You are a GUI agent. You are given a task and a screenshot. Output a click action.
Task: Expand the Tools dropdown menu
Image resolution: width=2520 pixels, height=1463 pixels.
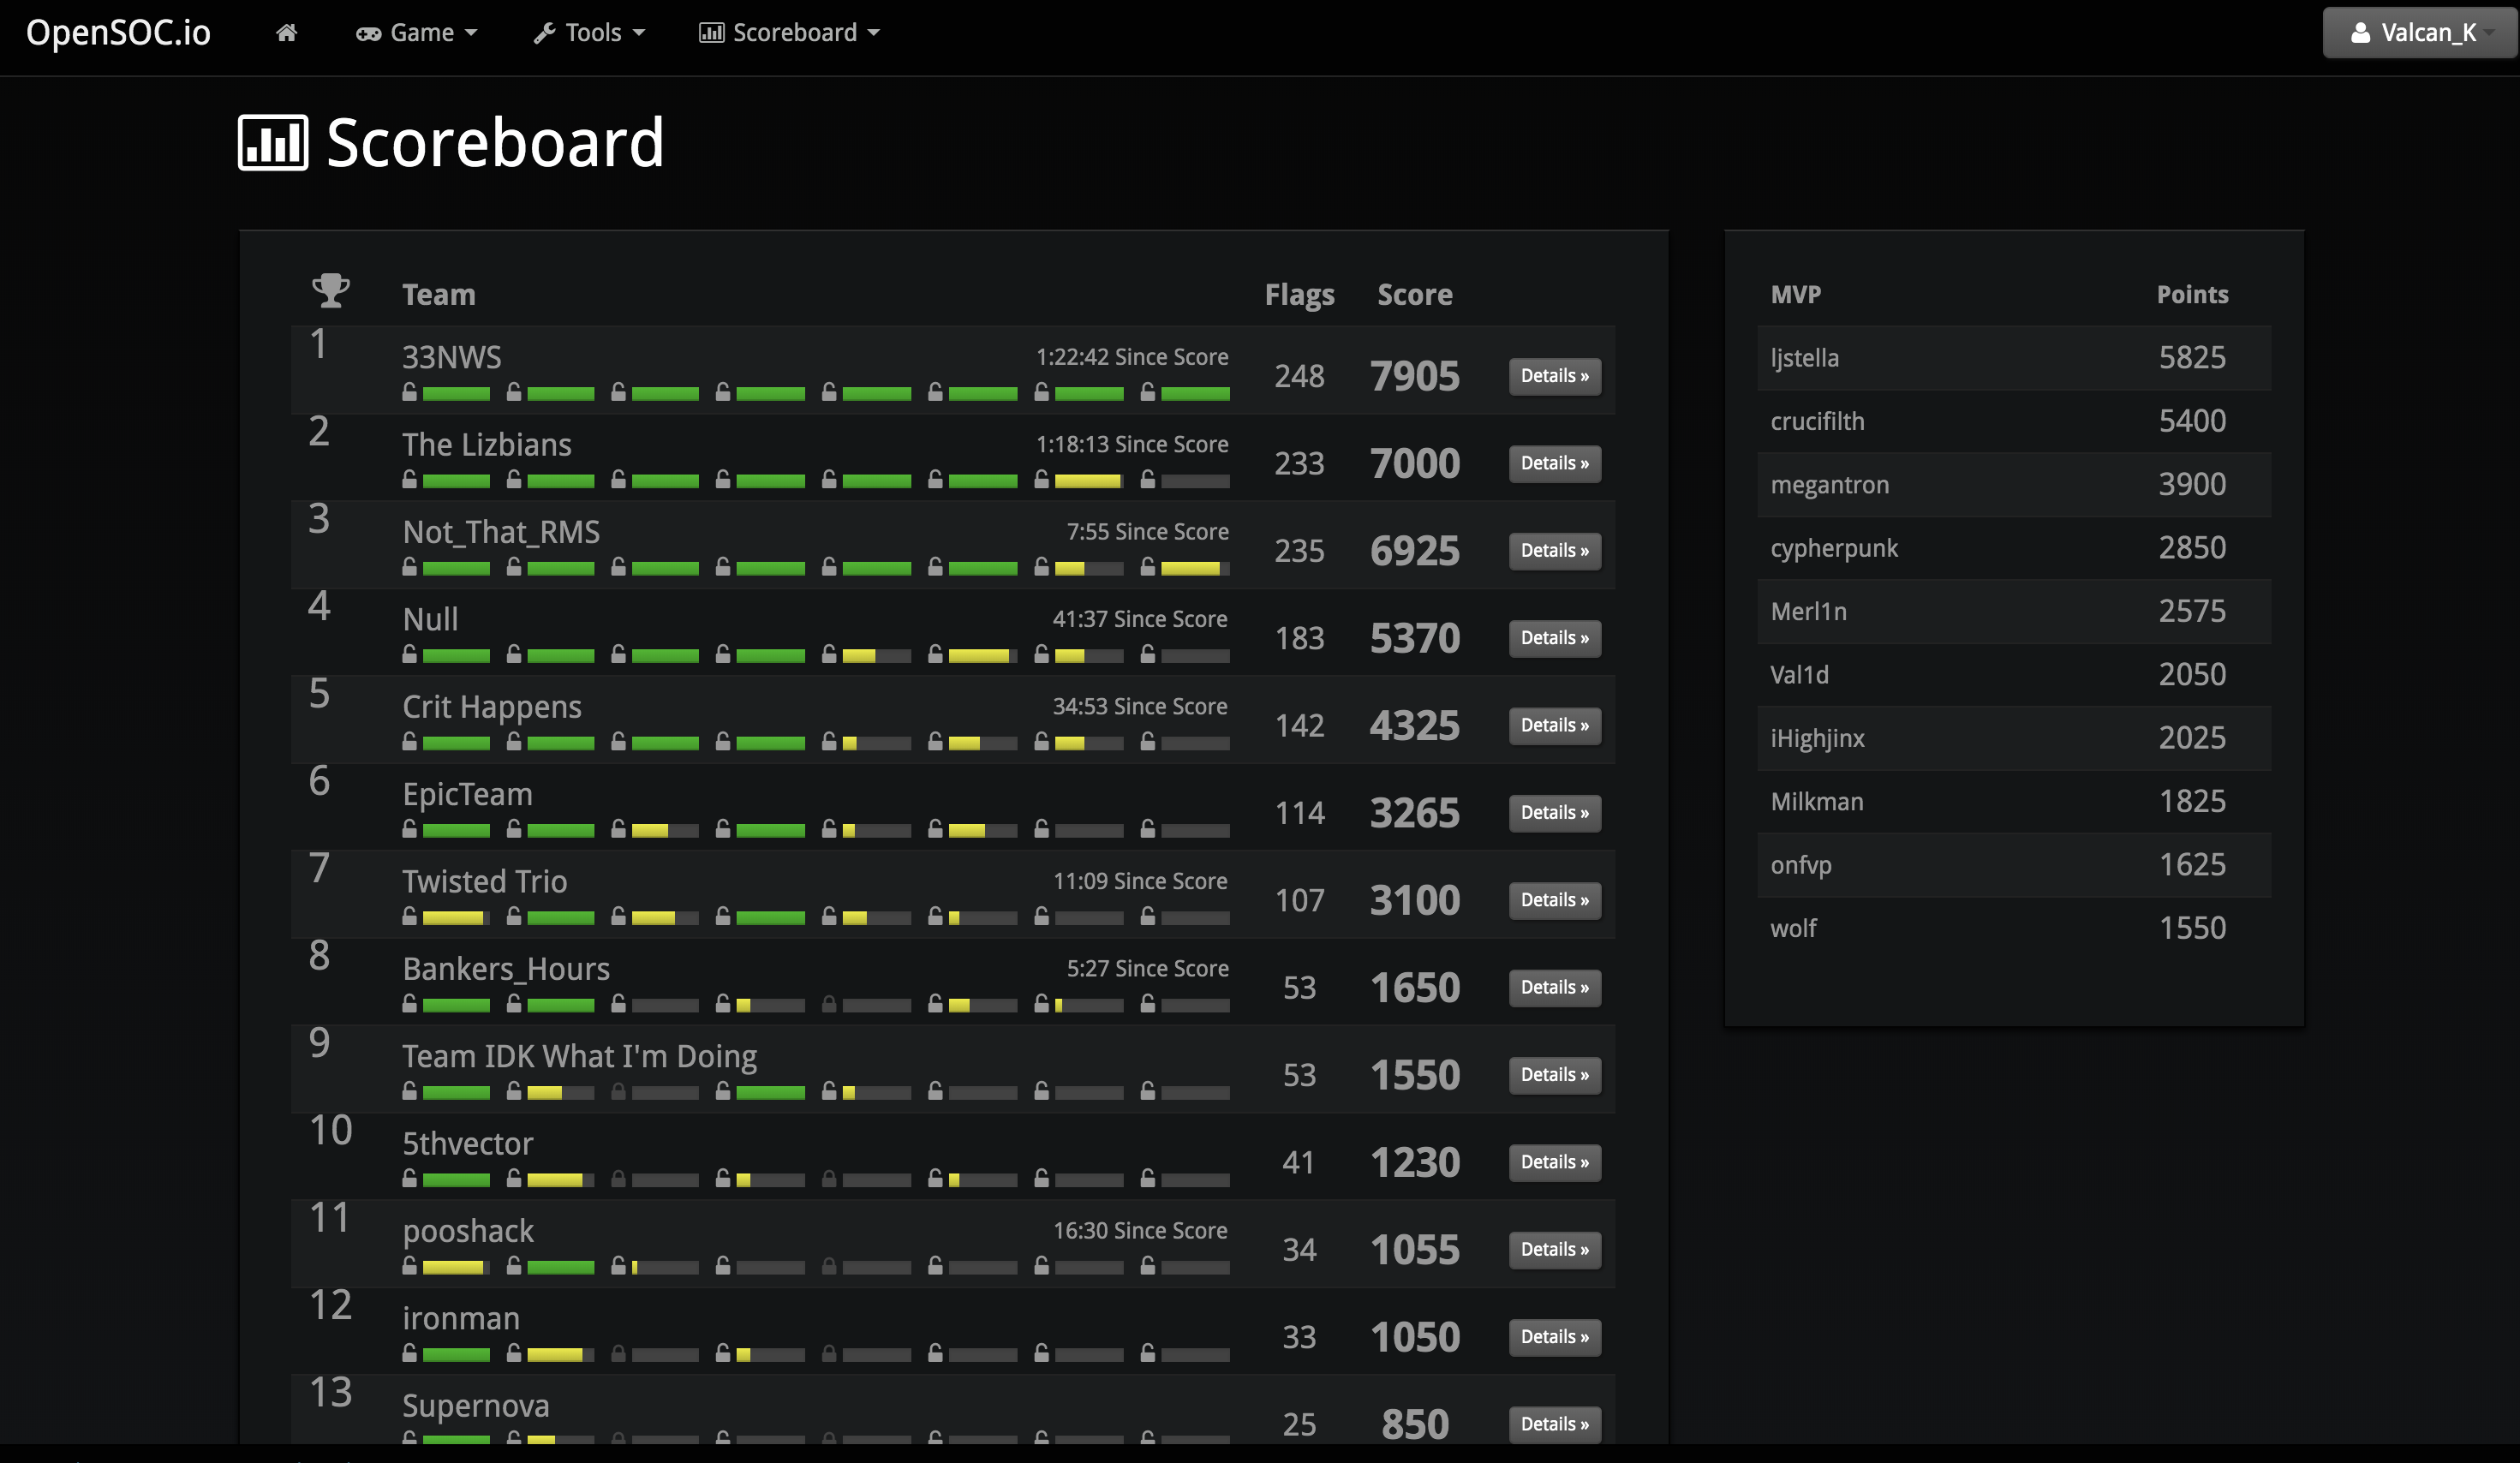coord(589,33)
